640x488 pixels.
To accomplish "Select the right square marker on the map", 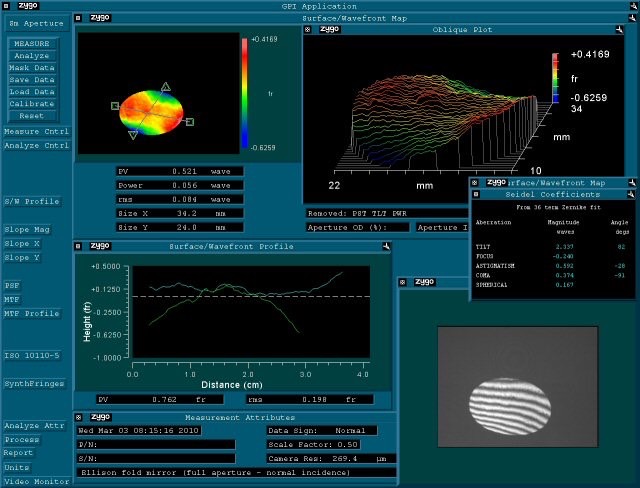I will (190, 122).
